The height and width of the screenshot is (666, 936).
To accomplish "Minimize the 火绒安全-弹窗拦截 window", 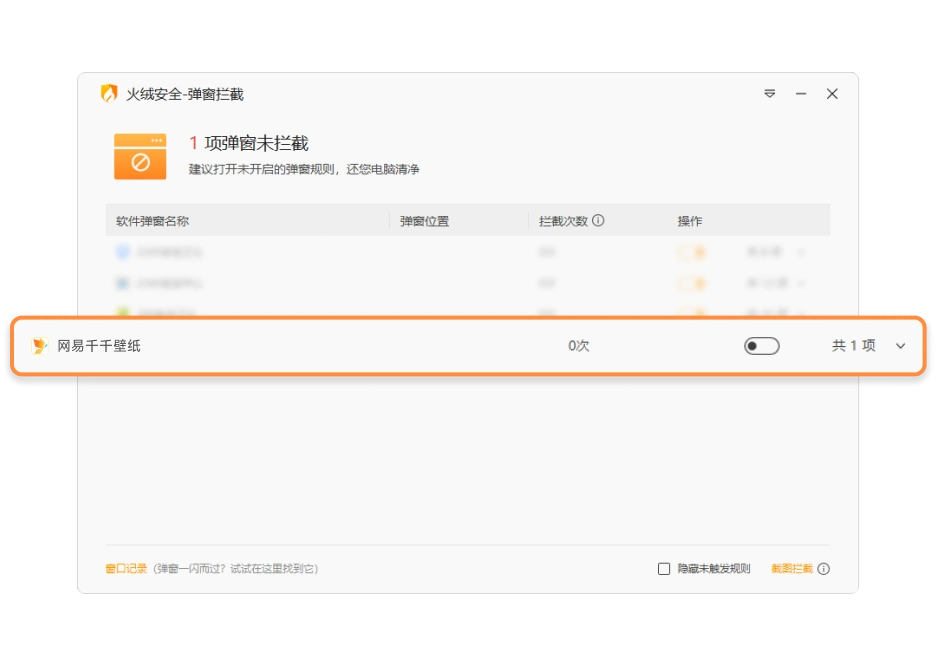I will [801, 94].
